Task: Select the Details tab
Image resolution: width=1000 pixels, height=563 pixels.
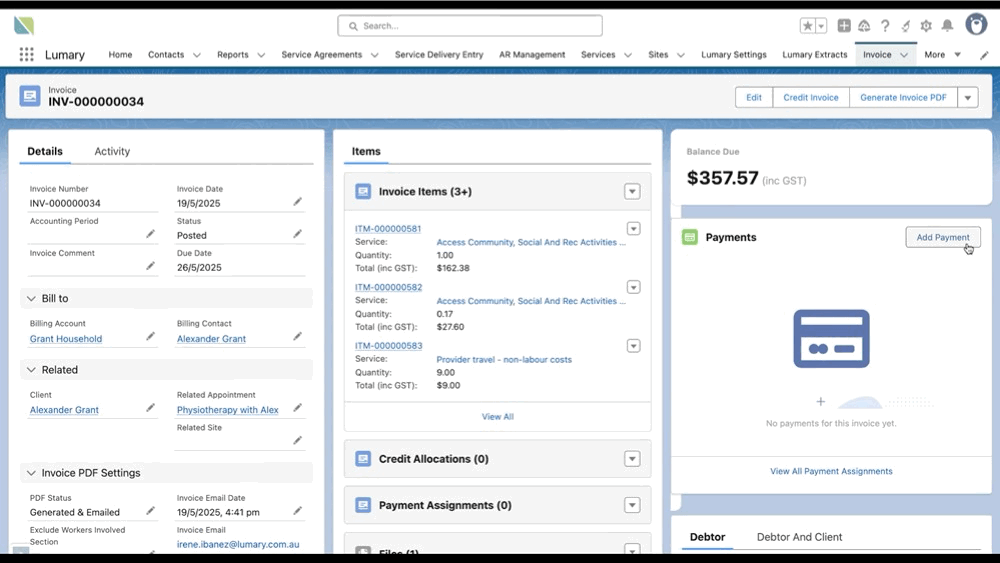Action: [x=45, y=151]
